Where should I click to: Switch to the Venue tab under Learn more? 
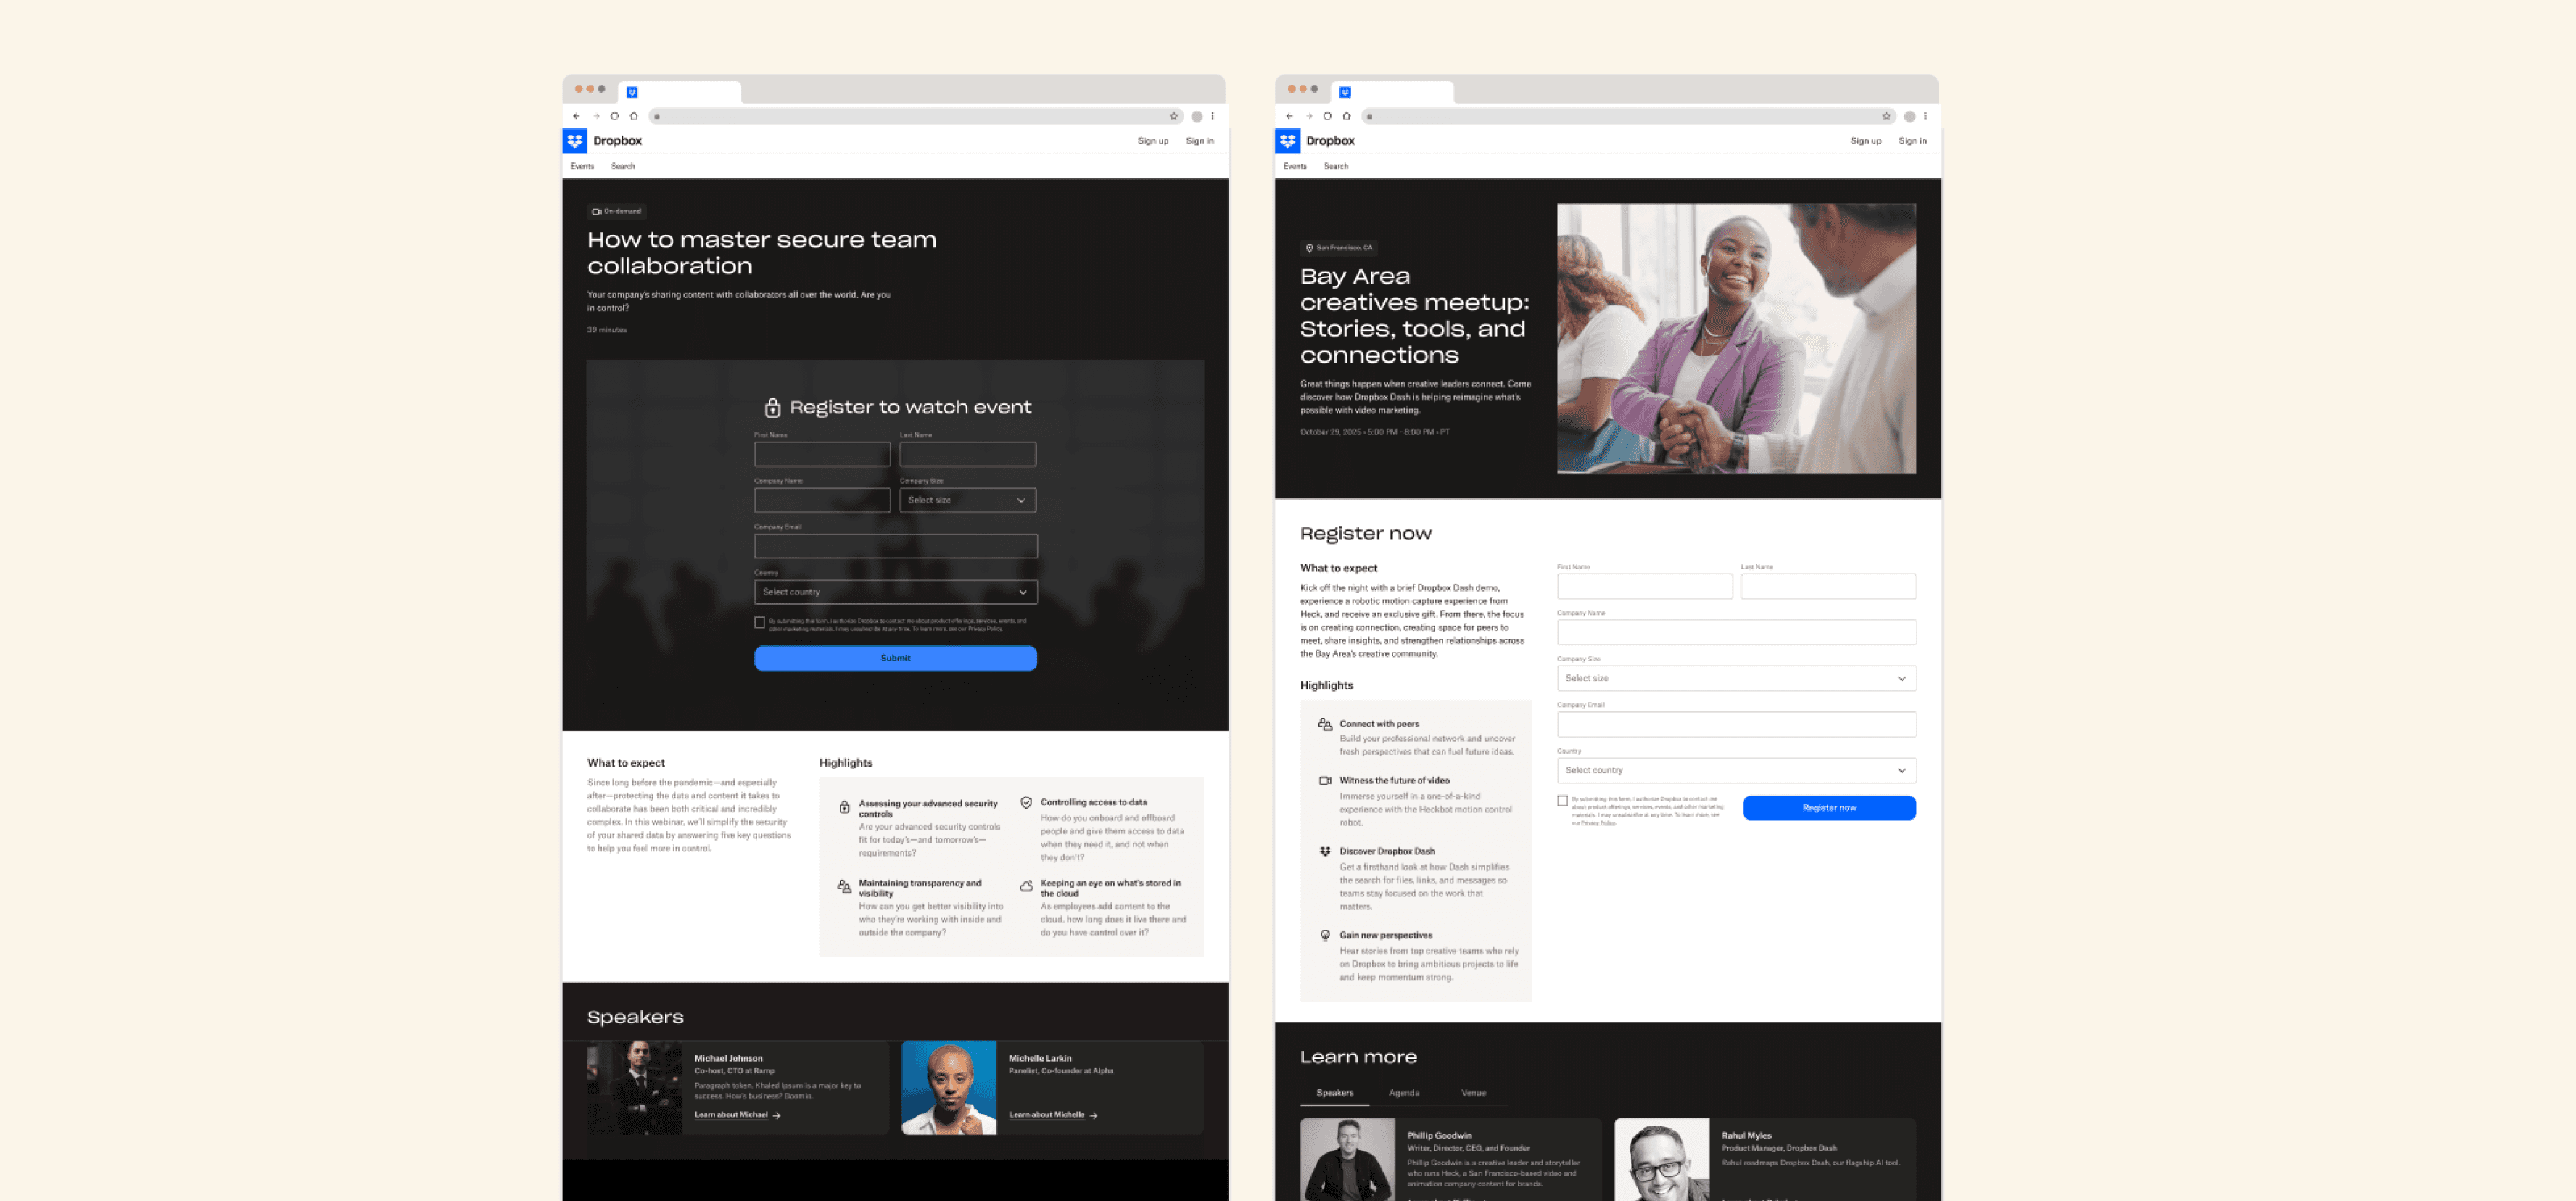click(1473, 1093)
